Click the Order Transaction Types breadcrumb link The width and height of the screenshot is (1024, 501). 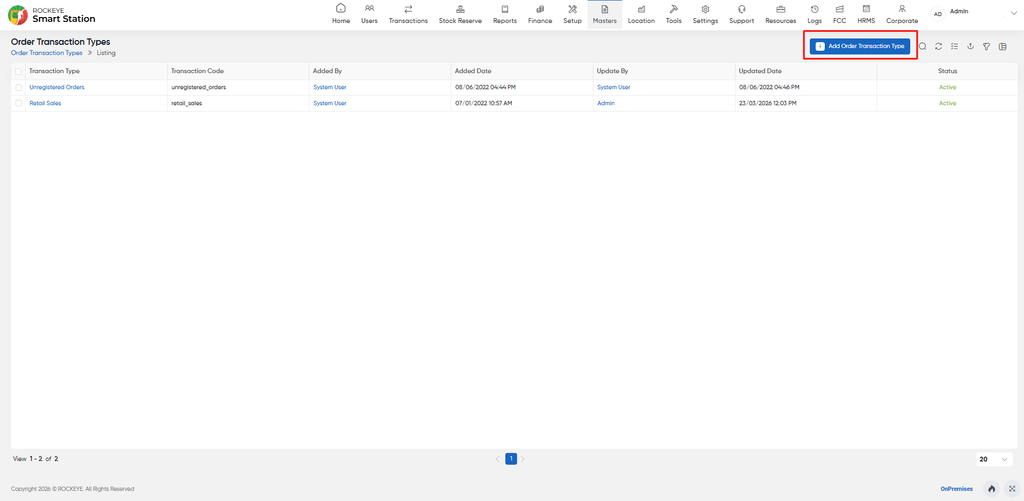tap(47, 52)
